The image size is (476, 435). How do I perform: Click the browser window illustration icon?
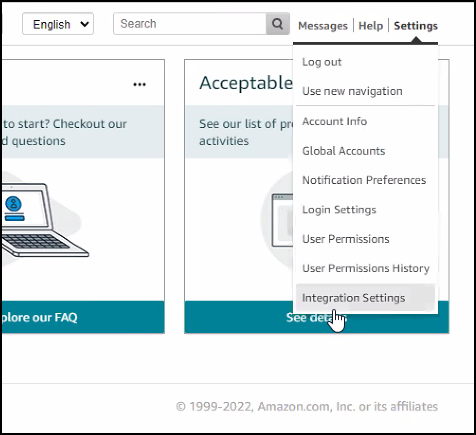(x=283, y=221)
